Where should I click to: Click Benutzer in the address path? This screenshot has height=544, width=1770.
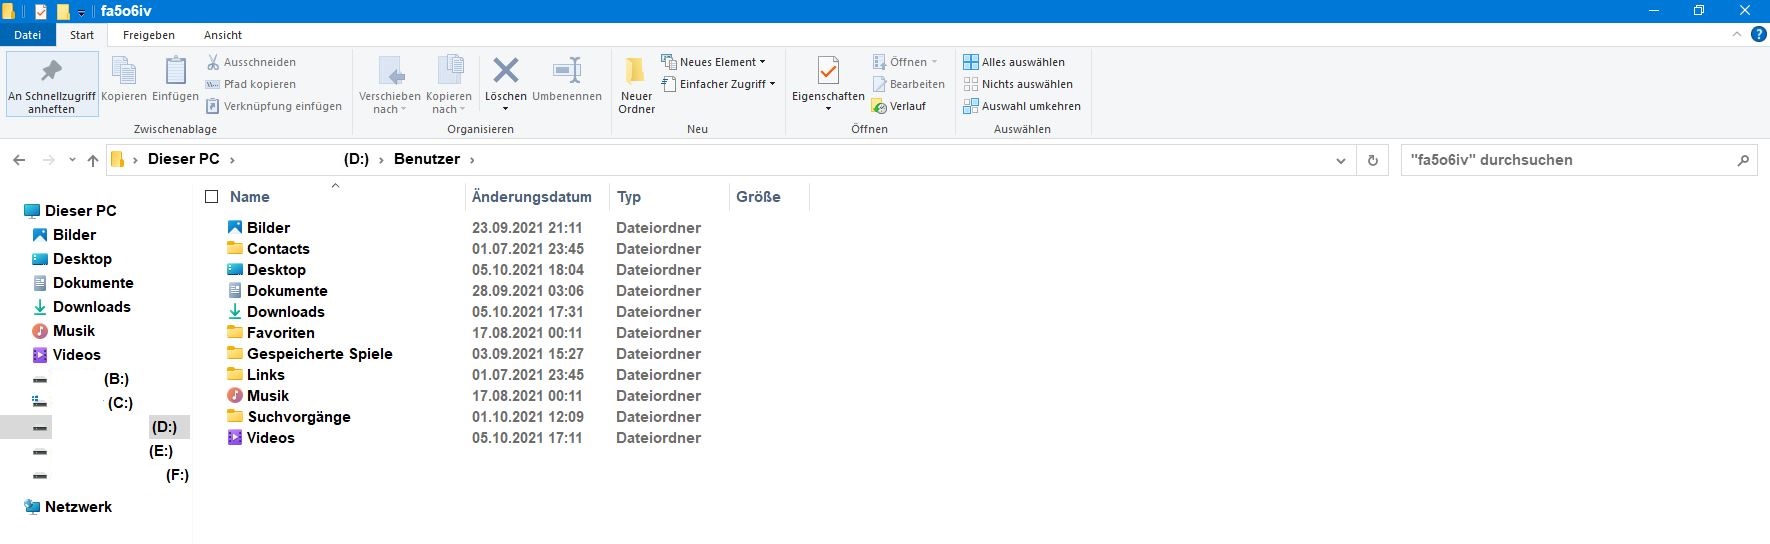coord(427,159)
